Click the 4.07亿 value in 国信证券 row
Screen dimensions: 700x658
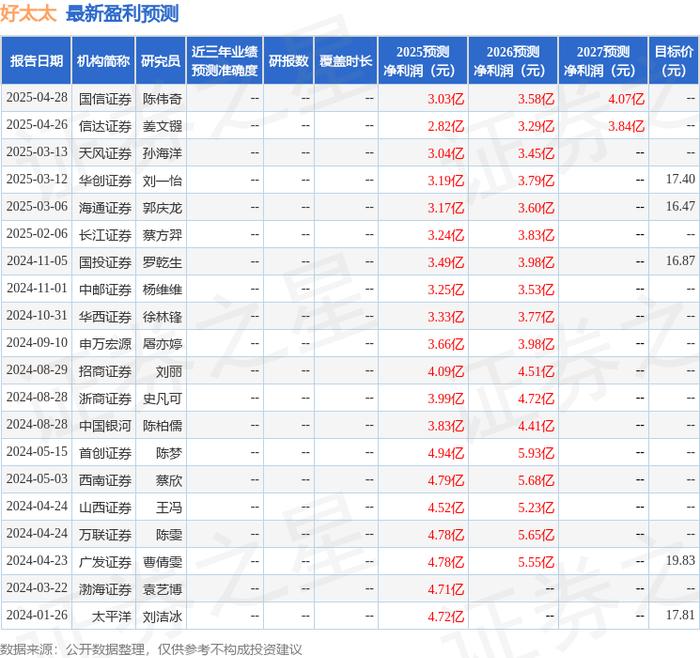coord(626,99)
